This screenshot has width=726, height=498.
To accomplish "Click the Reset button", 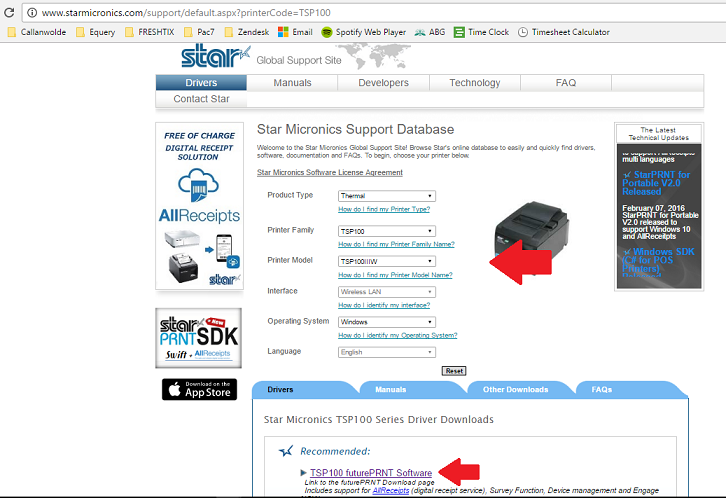I will coord(454,371).
